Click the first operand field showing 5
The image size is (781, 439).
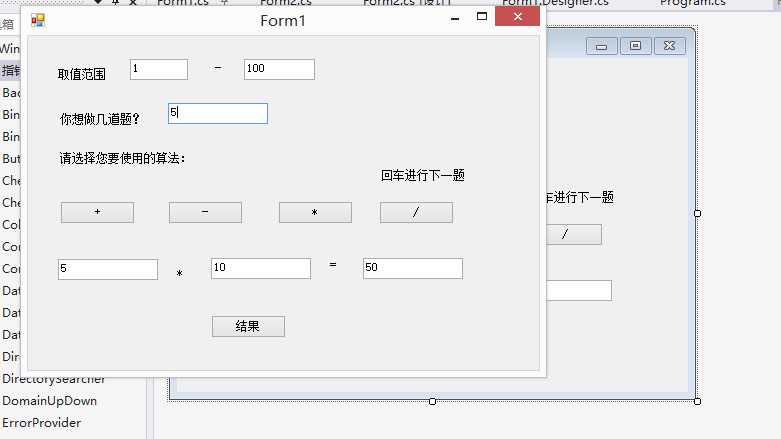coord(108,269)
